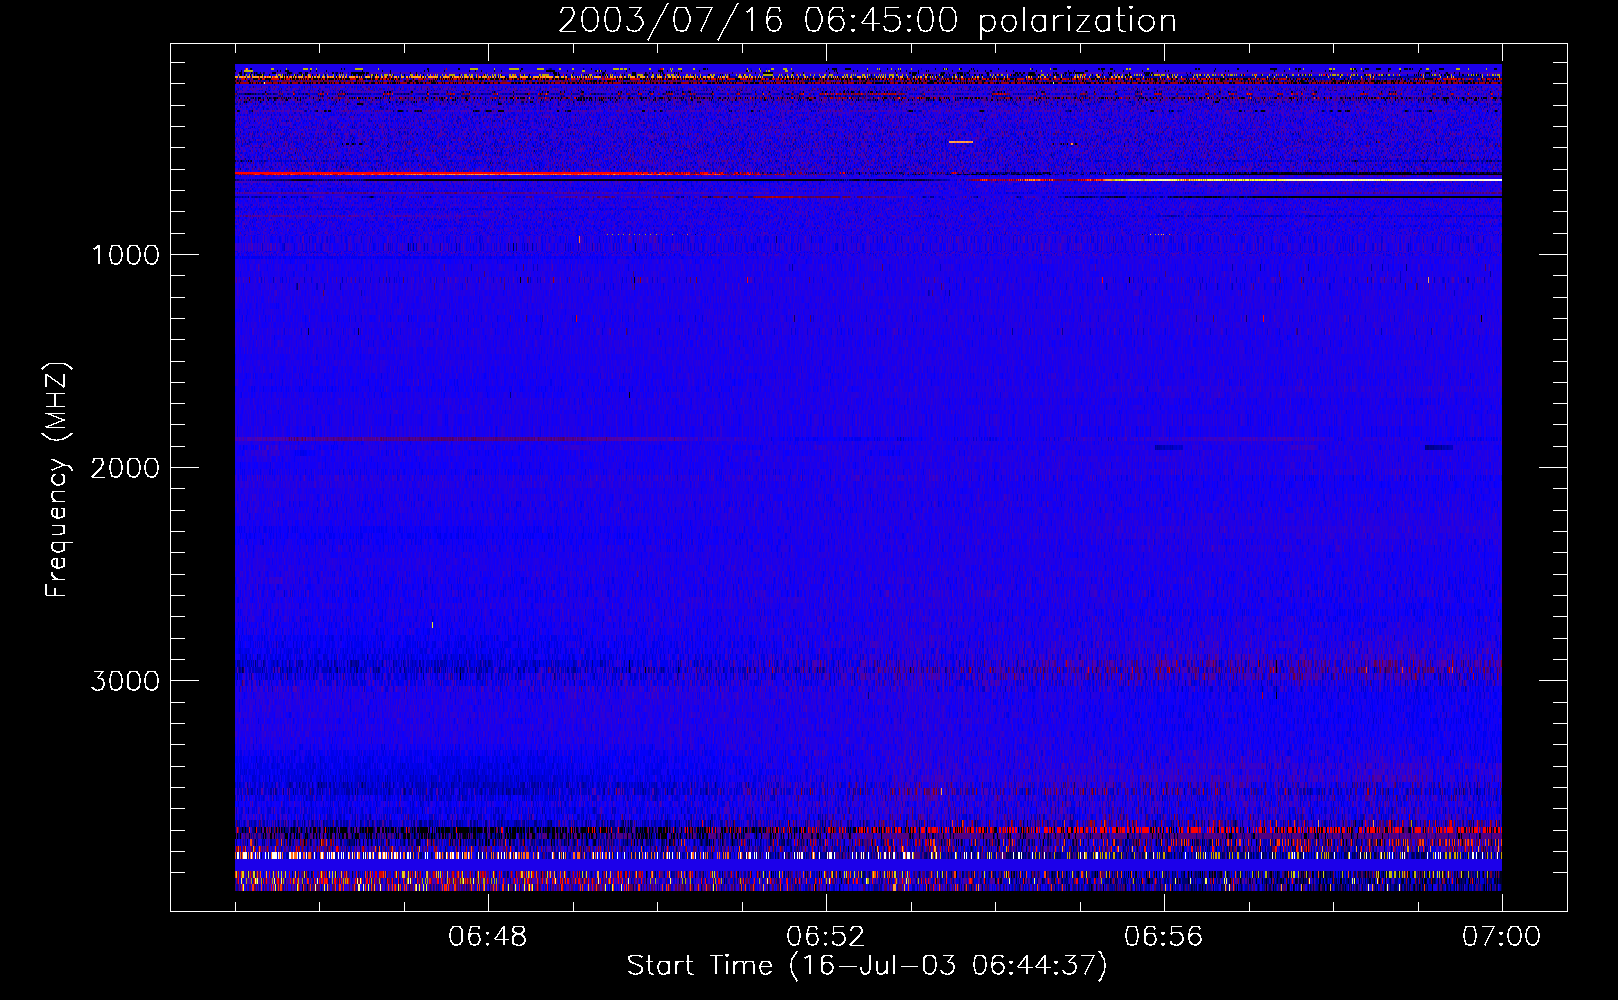The image size is (1618, 1000).
Task: Select the 2000 frequency axis label
Action: 126,468
